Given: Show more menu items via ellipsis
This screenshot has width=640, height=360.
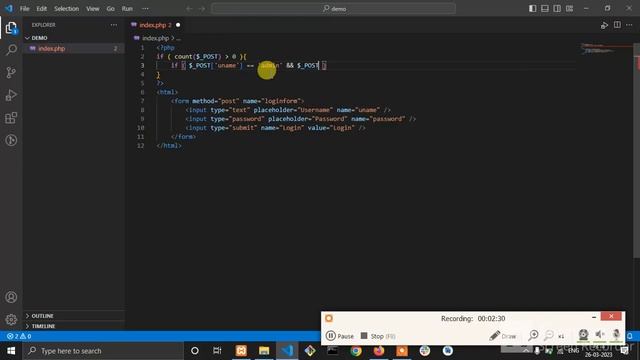Looking at the screenshot, I should point(145,9).
